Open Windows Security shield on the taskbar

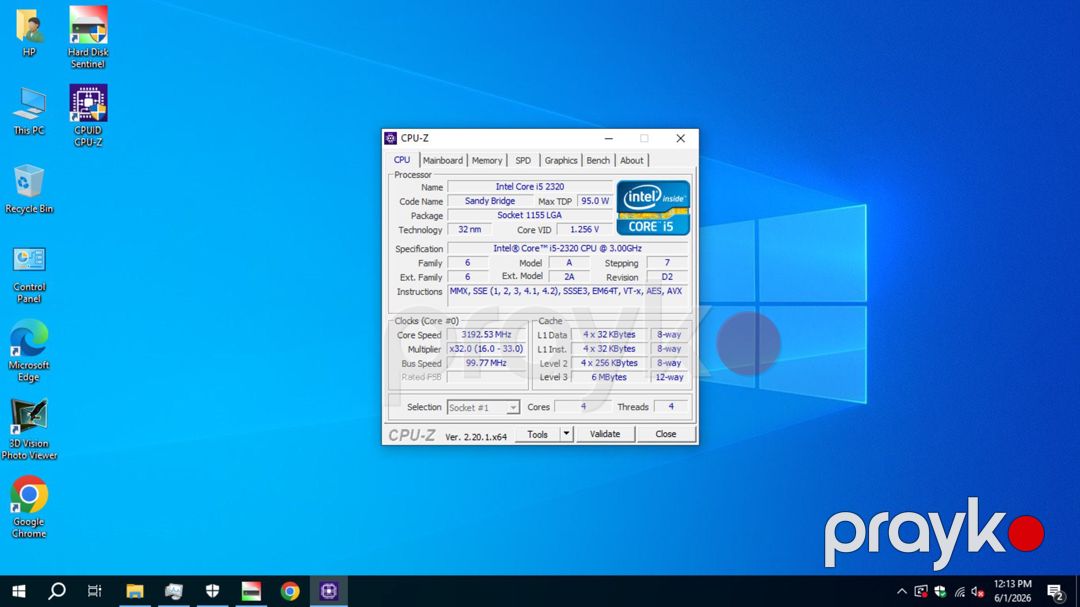point(213,591)
